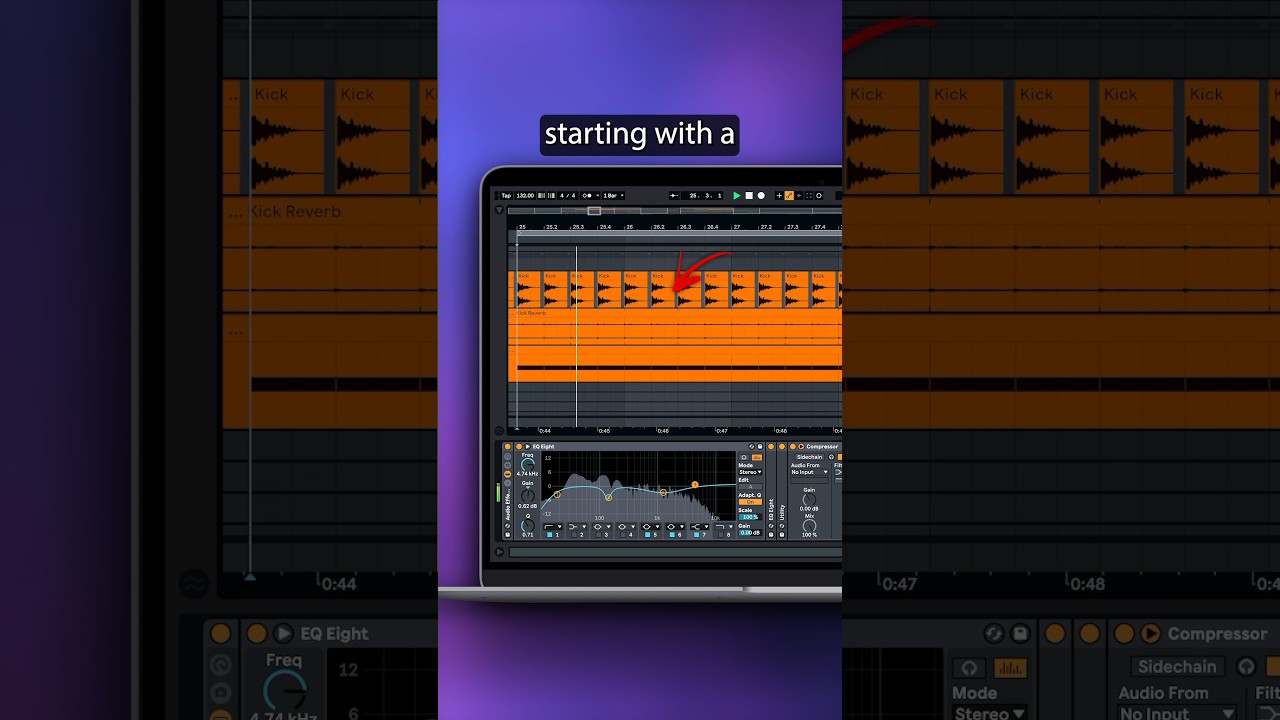Click the Edit A button
Image resolution: width=1280 pixels, height=720 pixels.
[750, 487]
